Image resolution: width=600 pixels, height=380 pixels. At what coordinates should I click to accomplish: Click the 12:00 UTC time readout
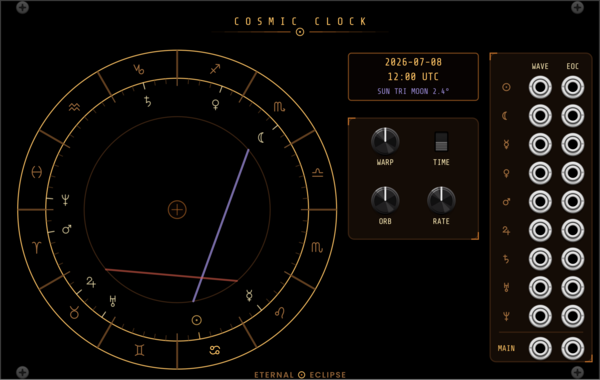pyautogui.click(x=413, y=77)
